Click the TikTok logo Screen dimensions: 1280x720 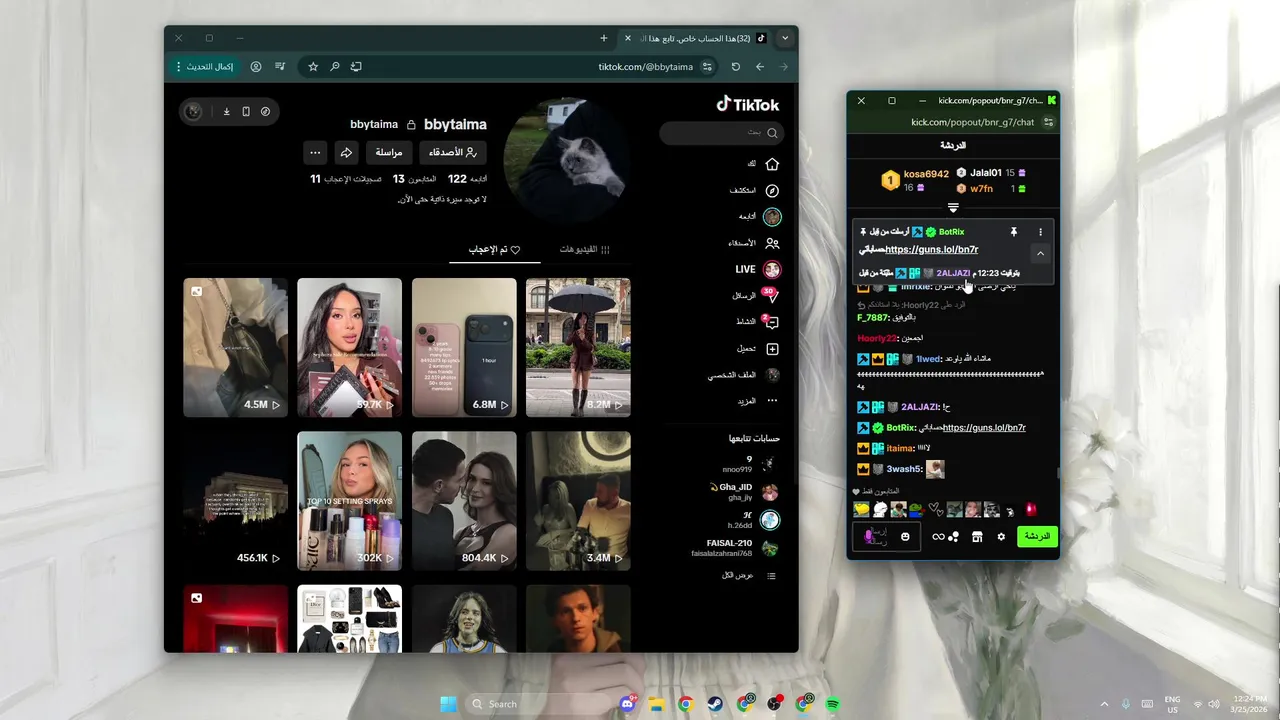(748, 104)
